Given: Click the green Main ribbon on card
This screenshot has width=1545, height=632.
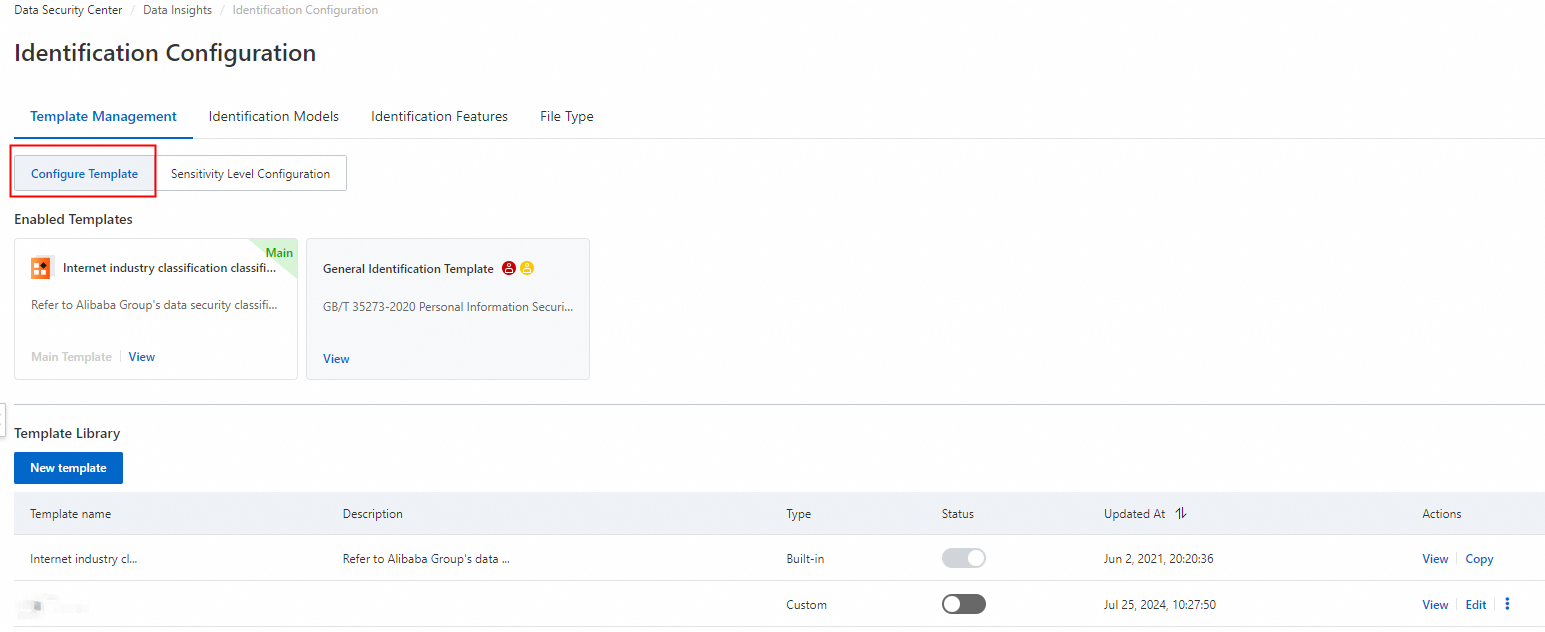Looking at the screenshot, I should 279,252.
